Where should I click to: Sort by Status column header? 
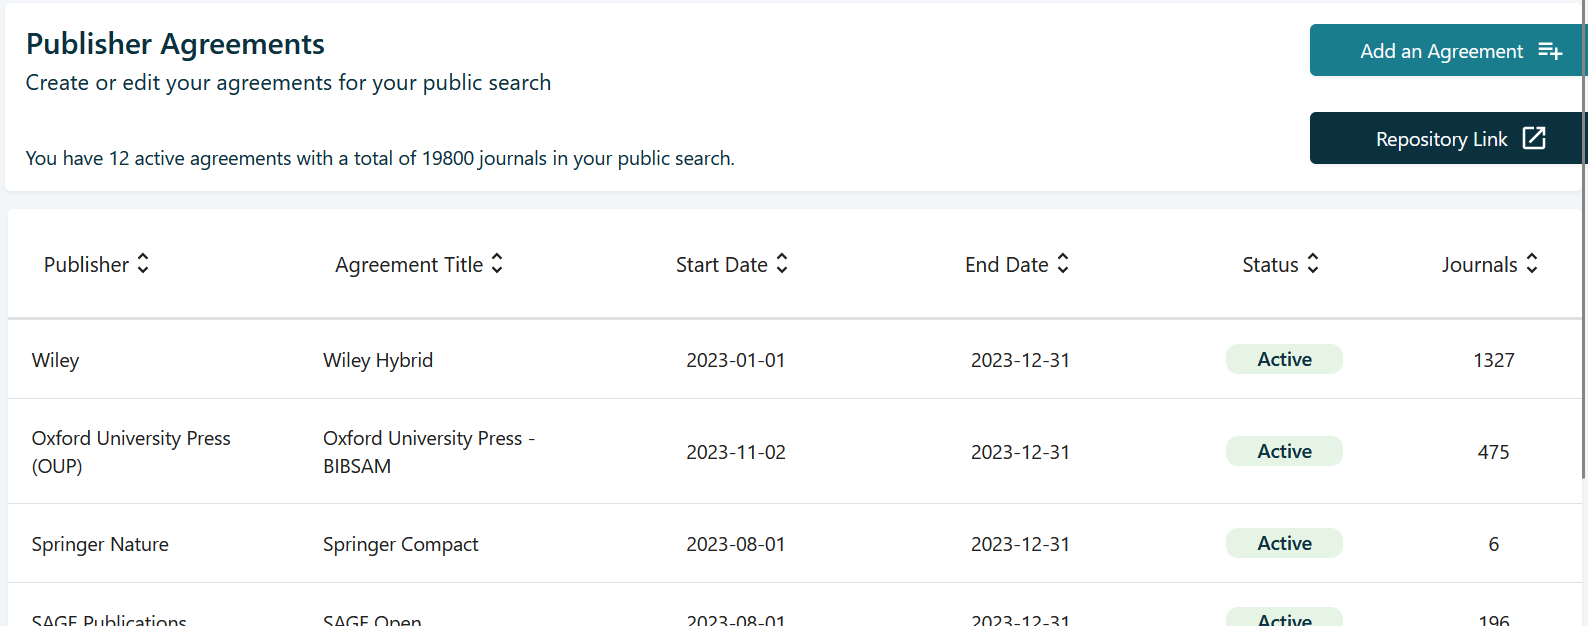(1281, 264)
